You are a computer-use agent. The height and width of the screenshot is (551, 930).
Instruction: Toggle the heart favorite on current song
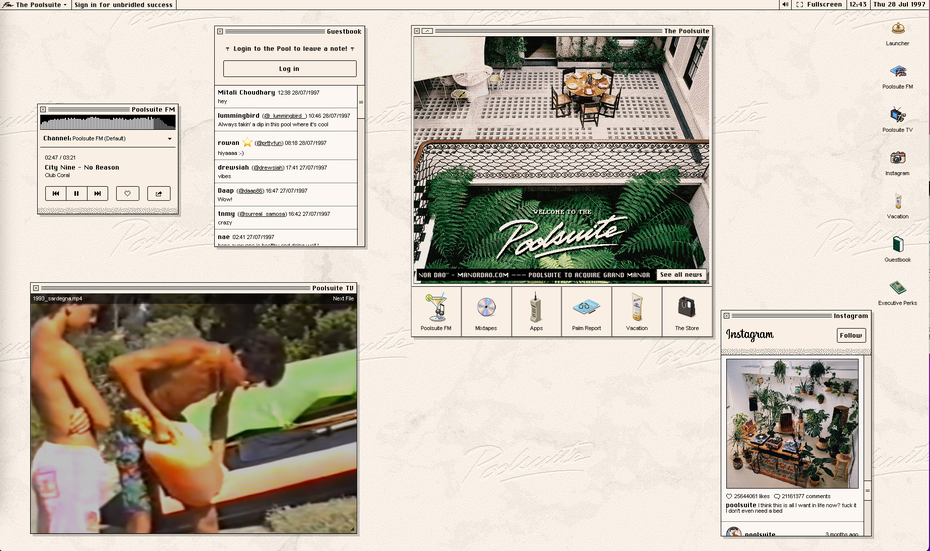coord(127,193)
